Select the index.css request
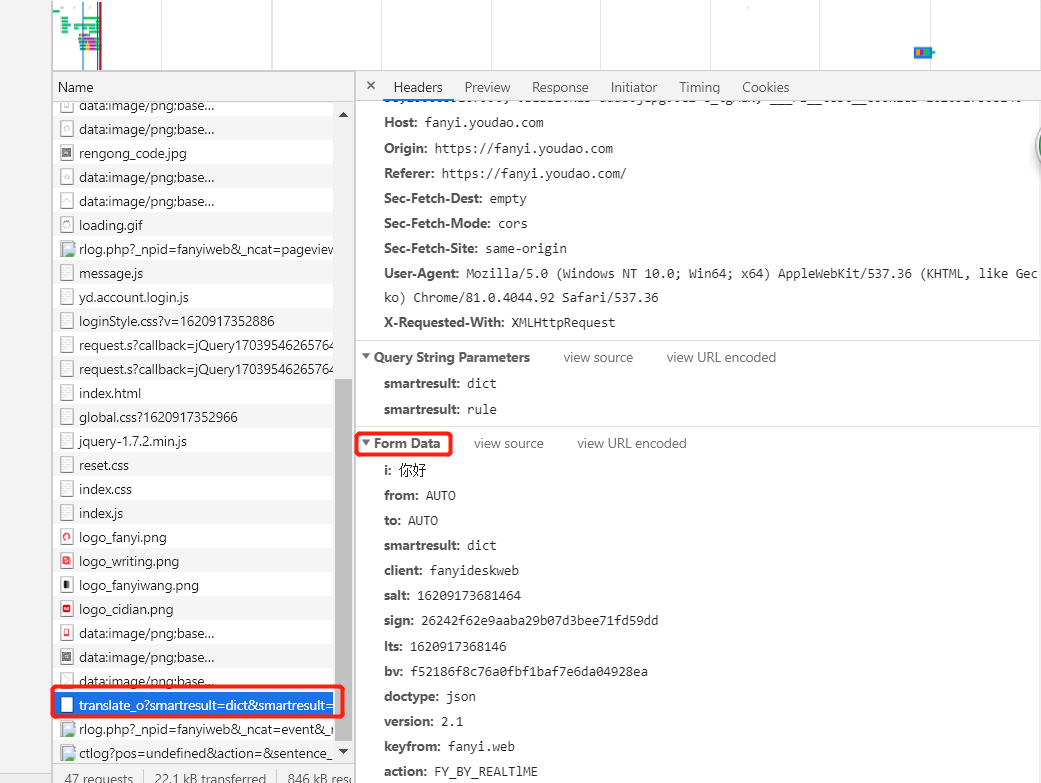The image size is (1041, 783). pos(193,489)
